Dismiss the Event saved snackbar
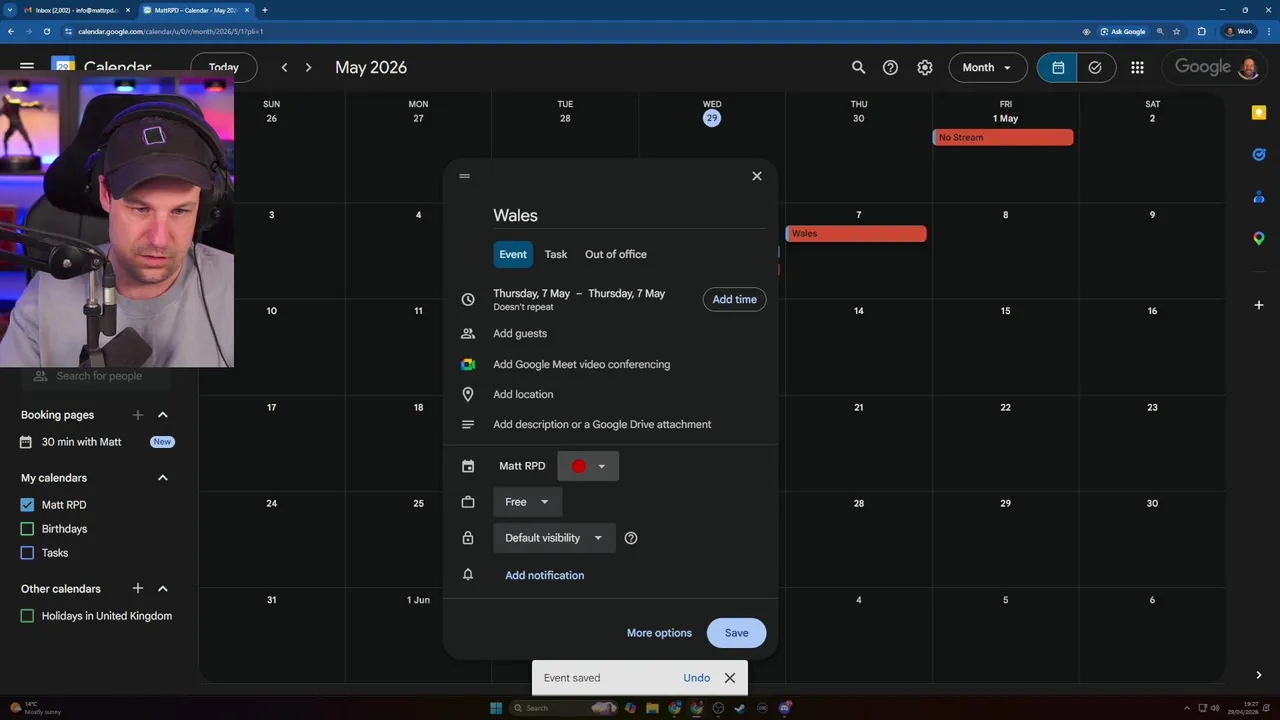Image resolution: width=1280 pixels, height=720 pixels. point(730,678)
